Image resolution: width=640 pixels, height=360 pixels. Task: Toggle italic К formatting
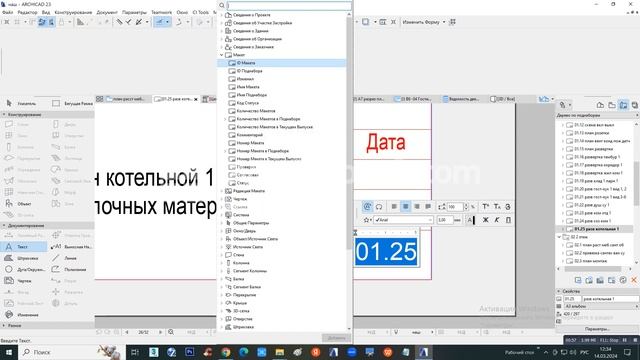[497, 220]
